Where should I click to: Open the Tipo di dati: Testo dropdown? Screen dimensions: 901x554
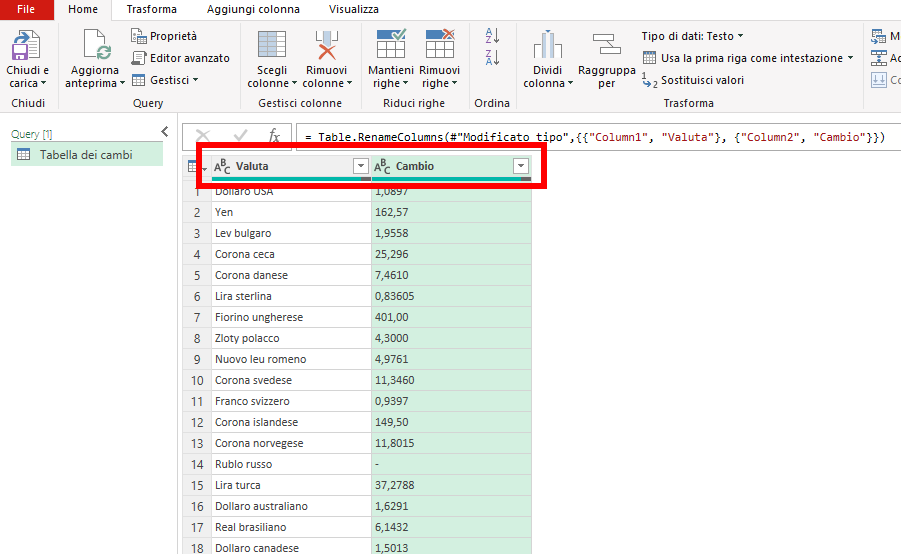[x=692, y=36]
